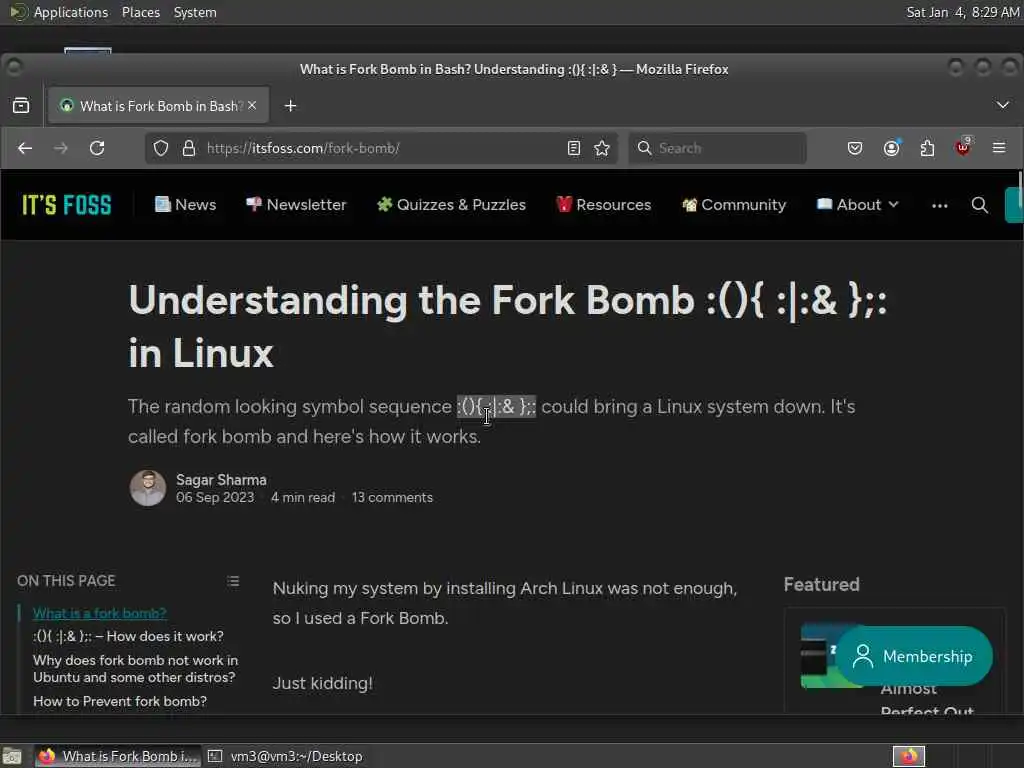Open the Firefox View icon left of the tabs
Image resolution: width=1024 pixels, height=768 pixels.
(x=21, y=105)
